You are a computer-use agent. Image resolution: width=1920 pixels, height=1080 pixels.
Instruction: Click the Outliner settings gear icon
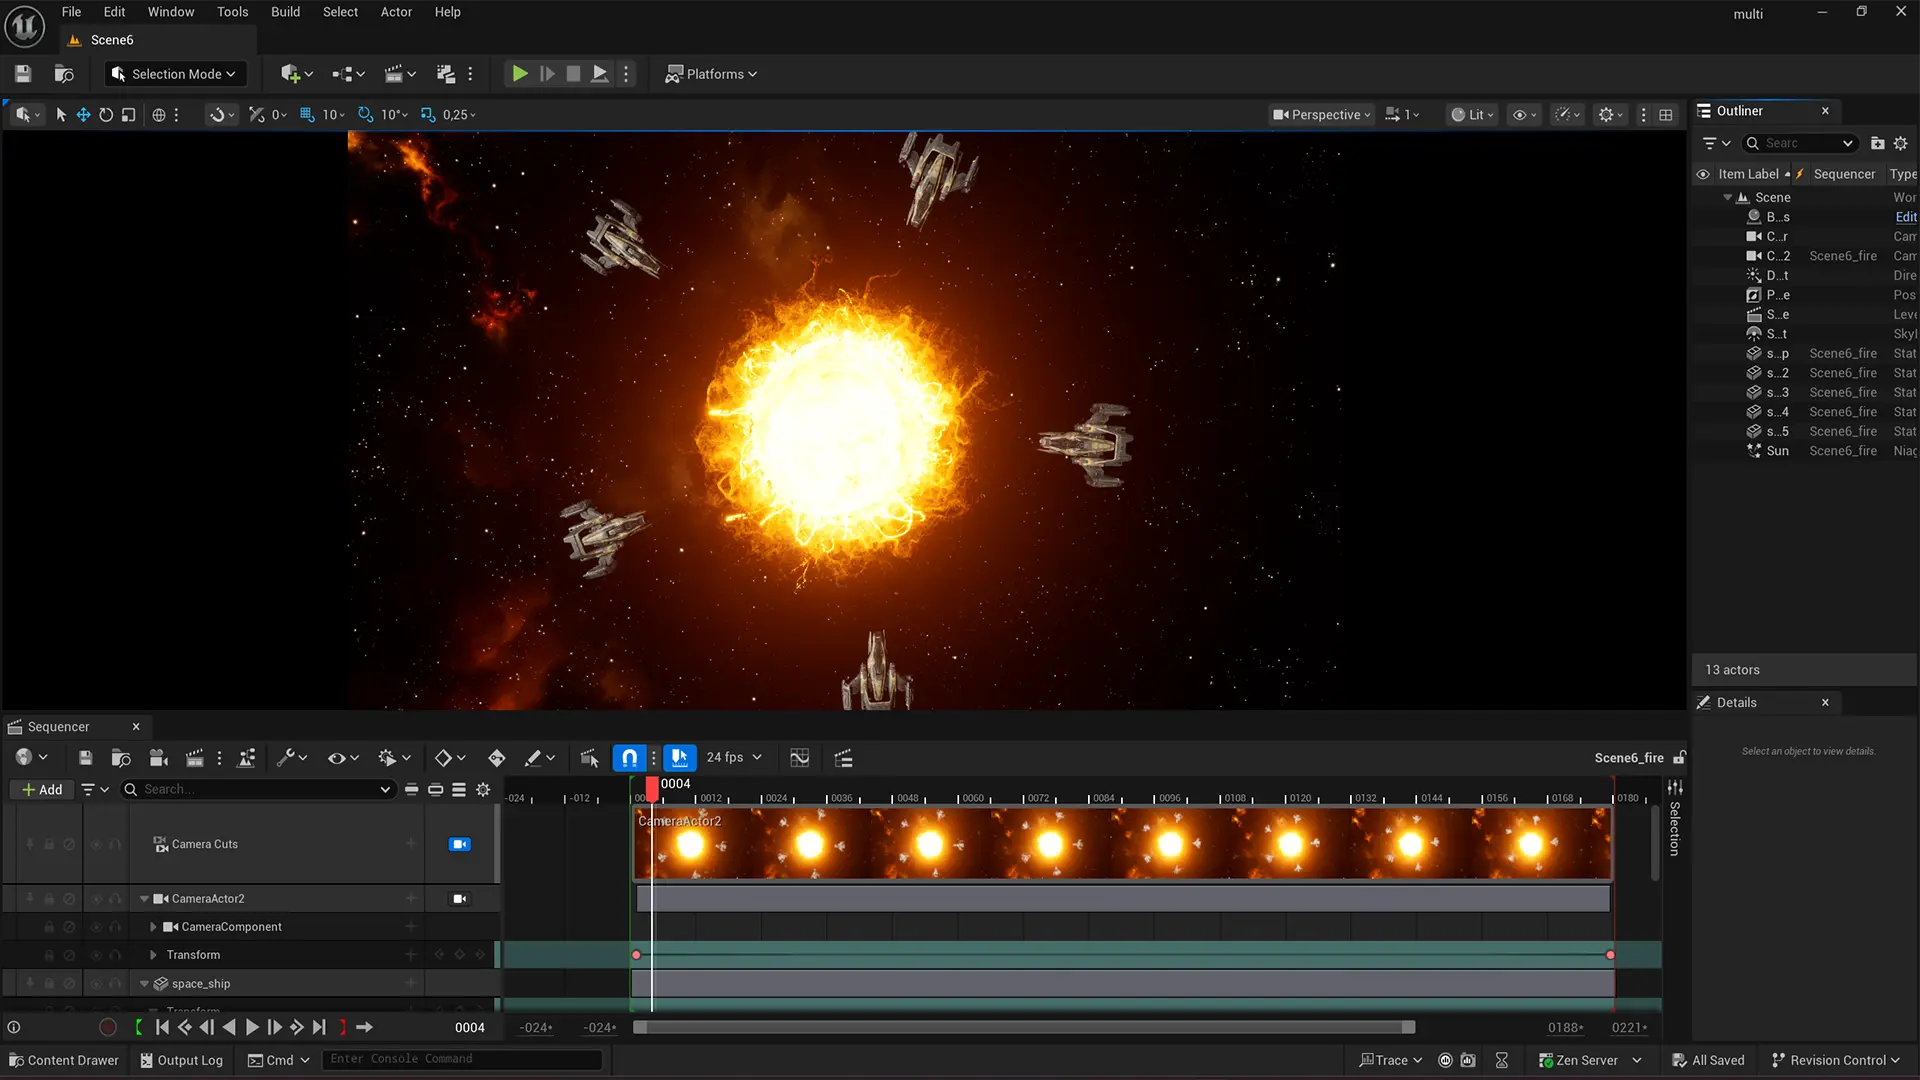(x=1901, y=143)
